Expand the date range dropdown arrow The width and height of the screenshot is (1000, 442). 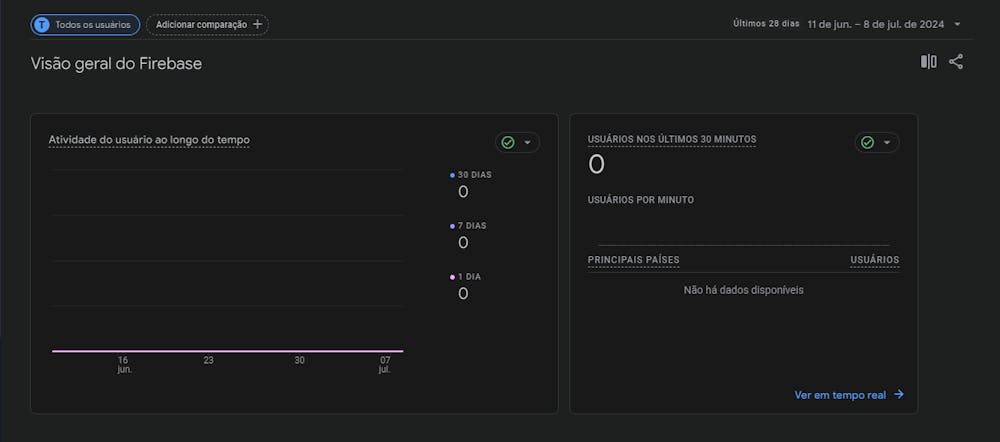957,24
